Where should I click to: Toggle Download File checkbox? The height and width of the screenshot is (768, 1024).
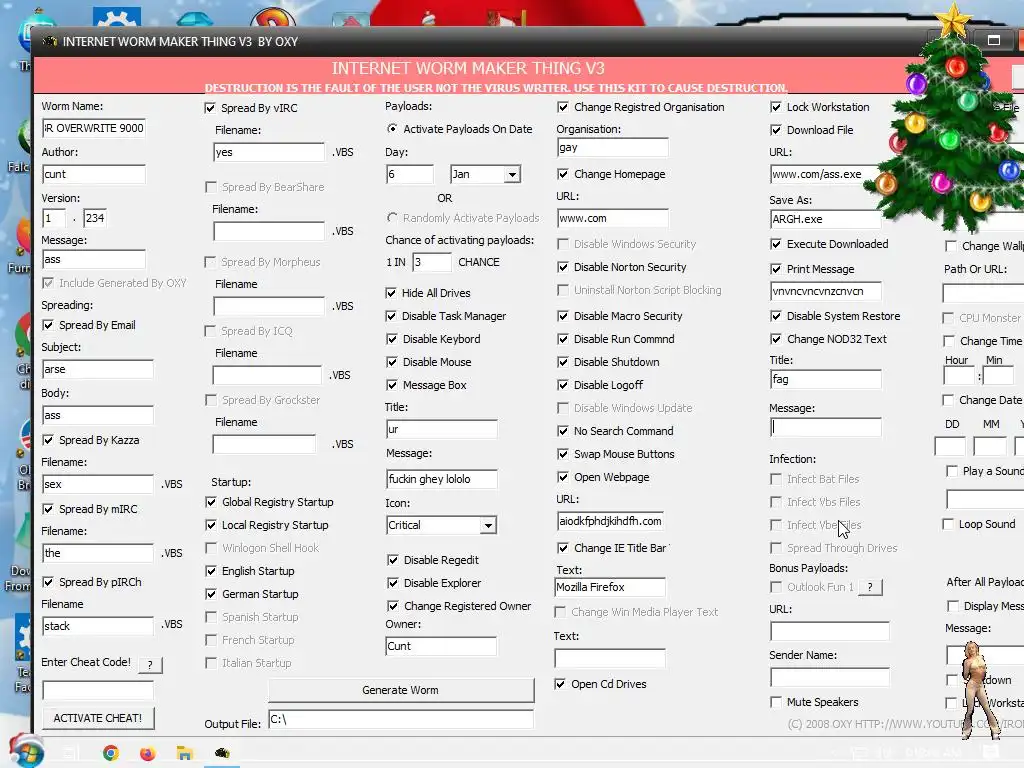pyautogui.click(x=775, y=130)
